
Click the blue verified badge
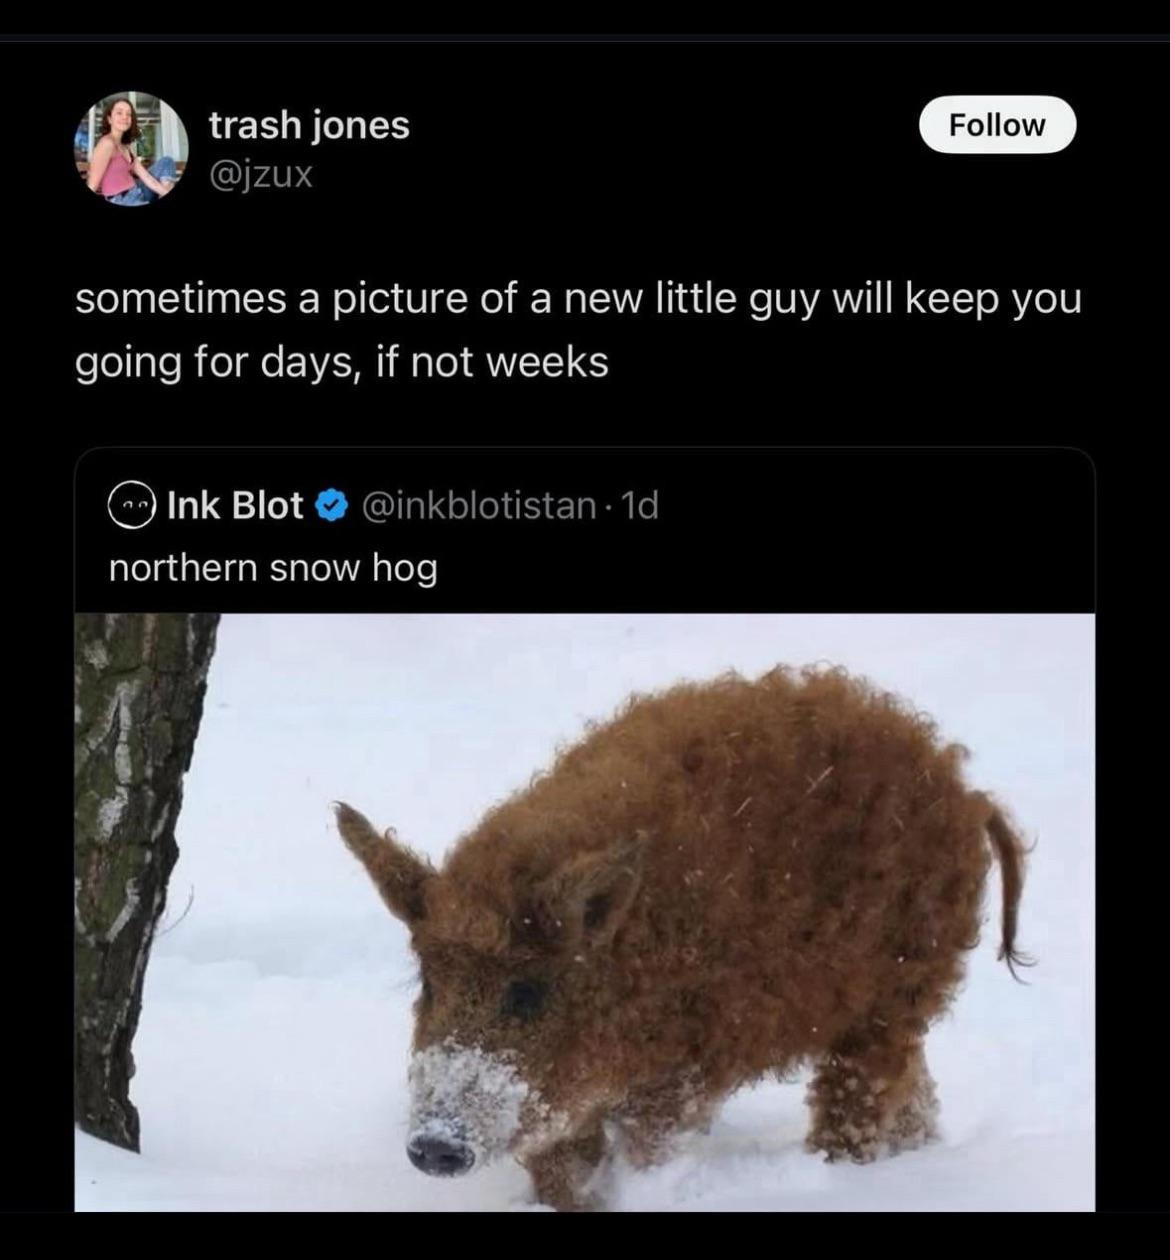tap(331, 506)
